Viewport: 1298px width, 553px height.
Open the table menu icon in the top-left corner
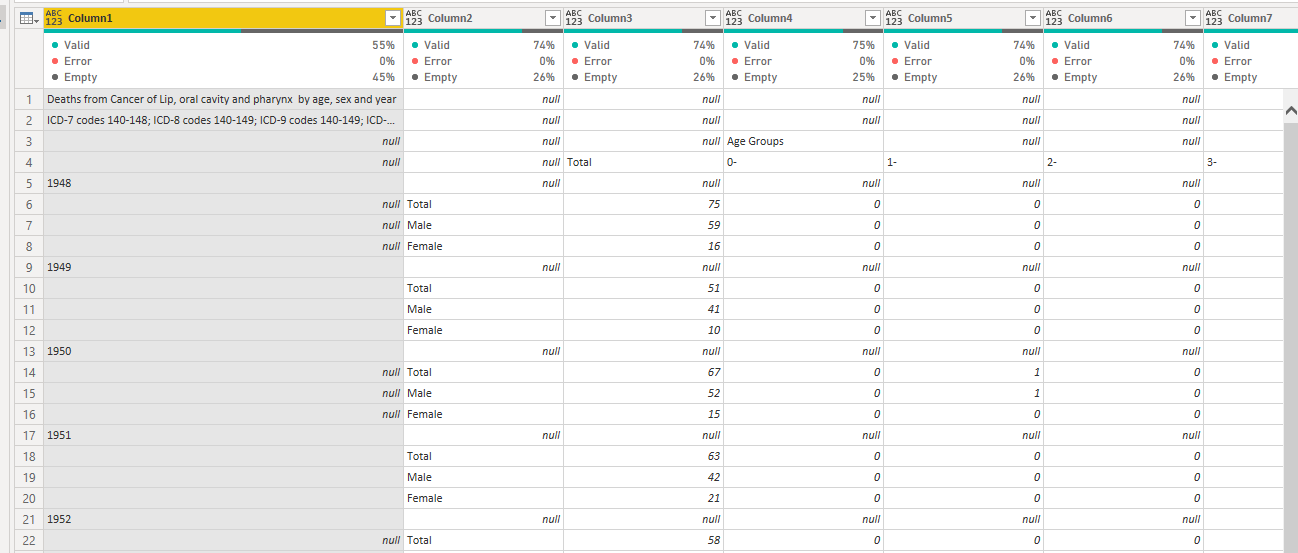click(28, 18)
